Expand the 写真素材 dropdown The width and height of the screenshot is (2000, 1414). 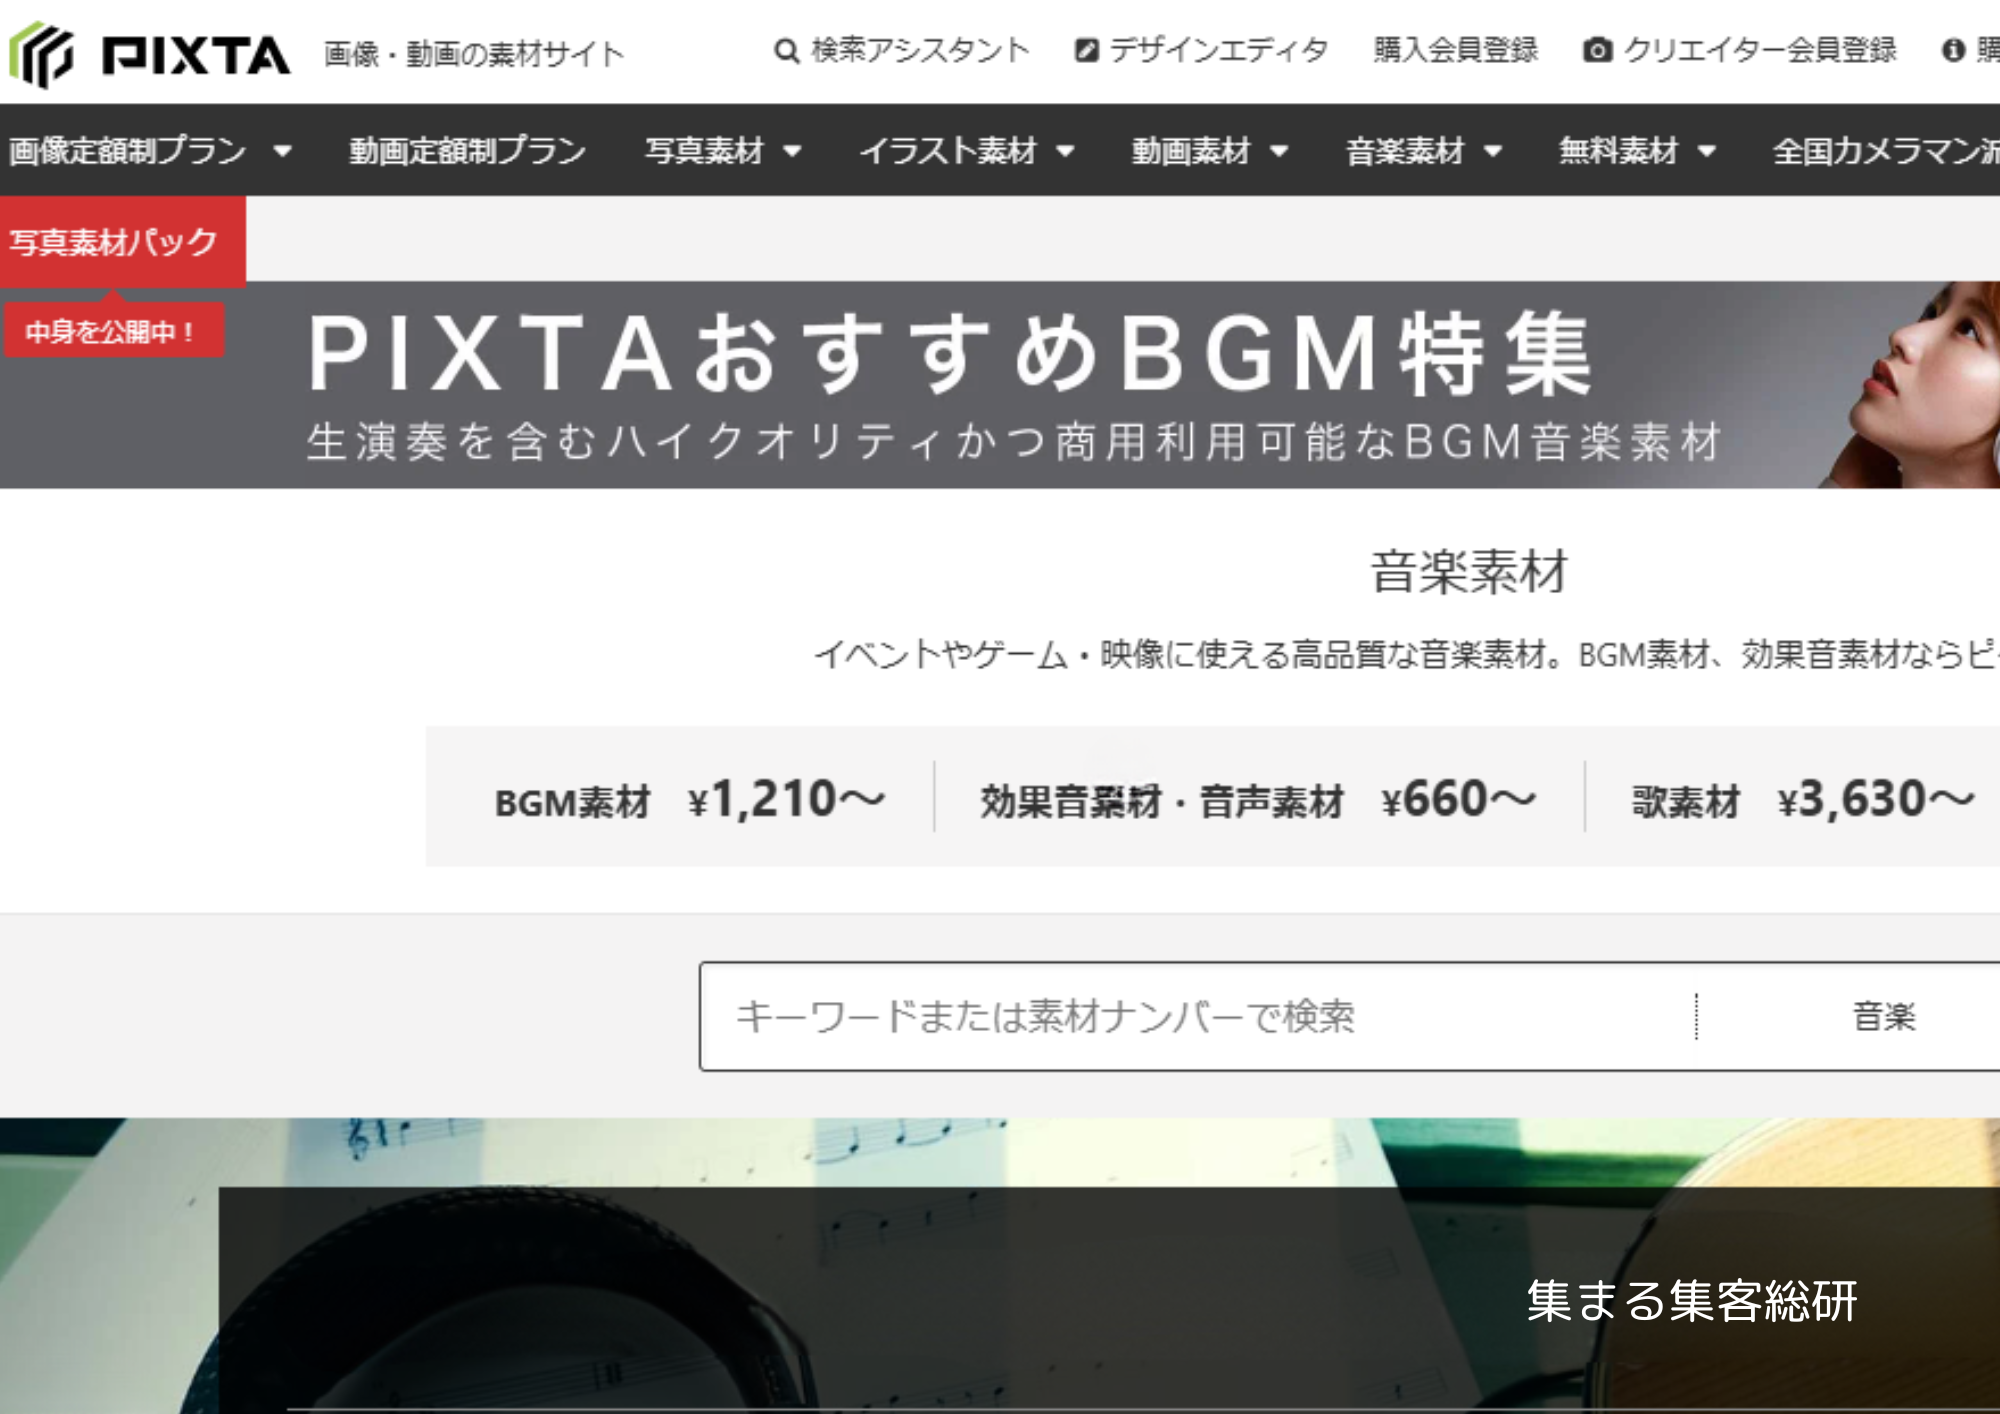[794, 152]
